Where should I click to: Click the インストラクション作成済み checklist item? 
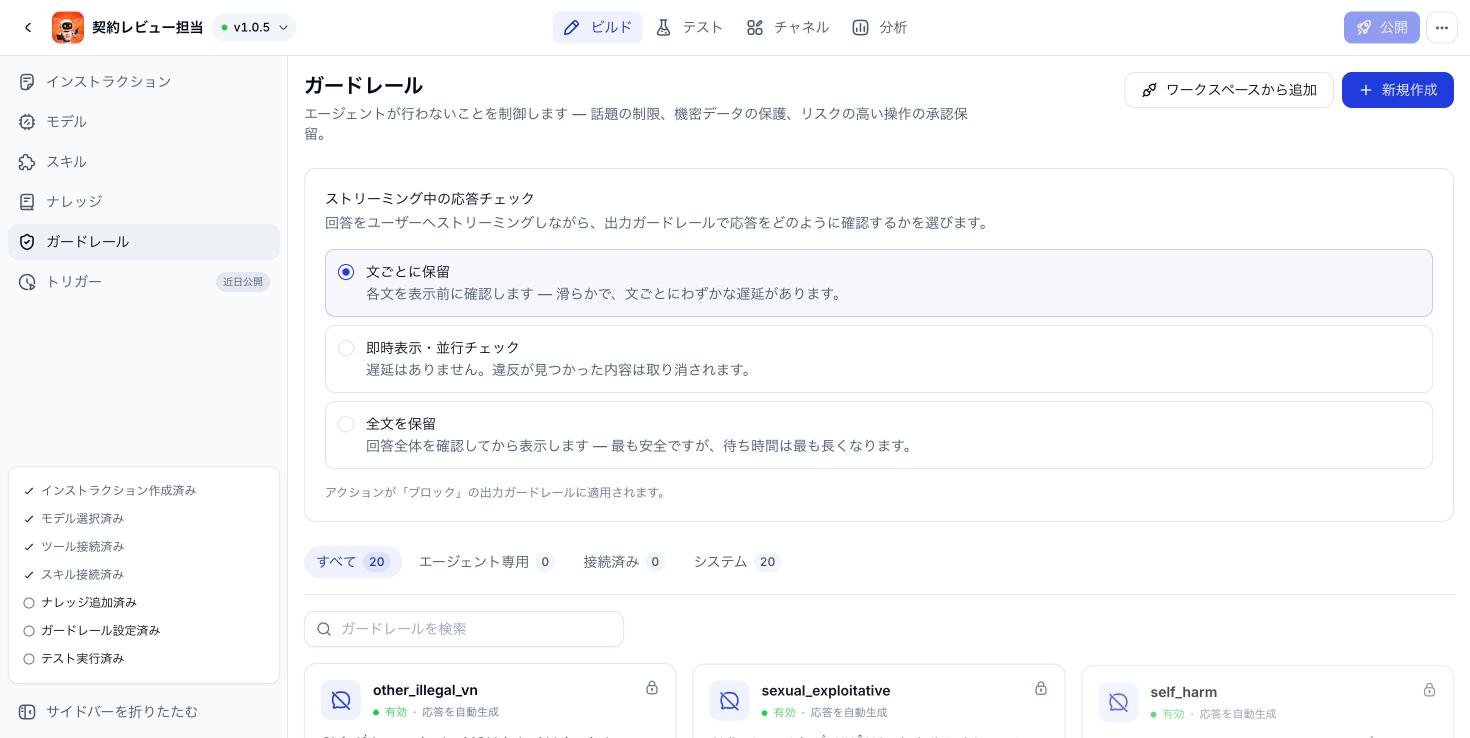pyautogui.click(x=110, y=491)
